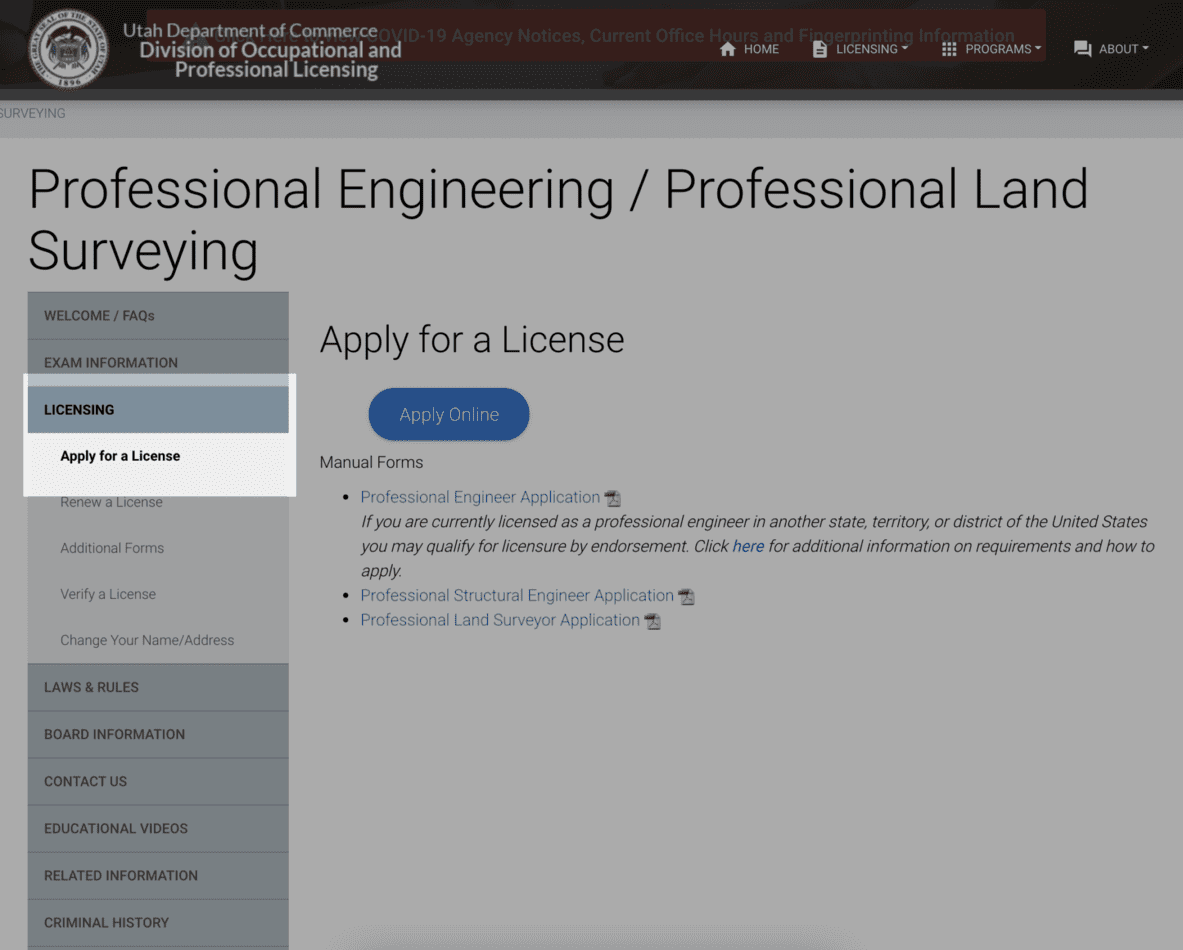Select the Home icon in navigation bar

coord(749,48)
